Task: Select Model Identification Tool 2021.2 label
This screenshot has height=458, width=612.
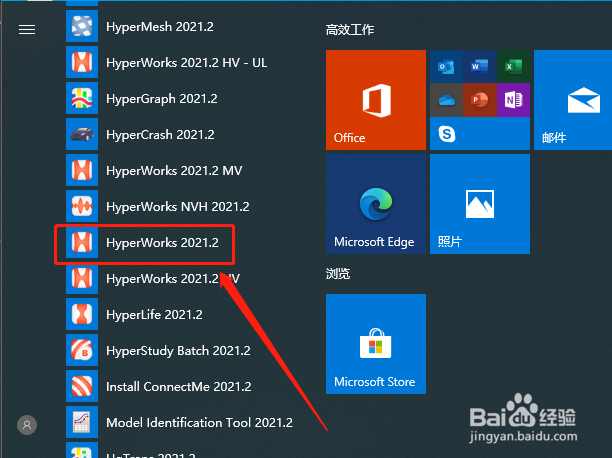Action: [x=199, y=422]
